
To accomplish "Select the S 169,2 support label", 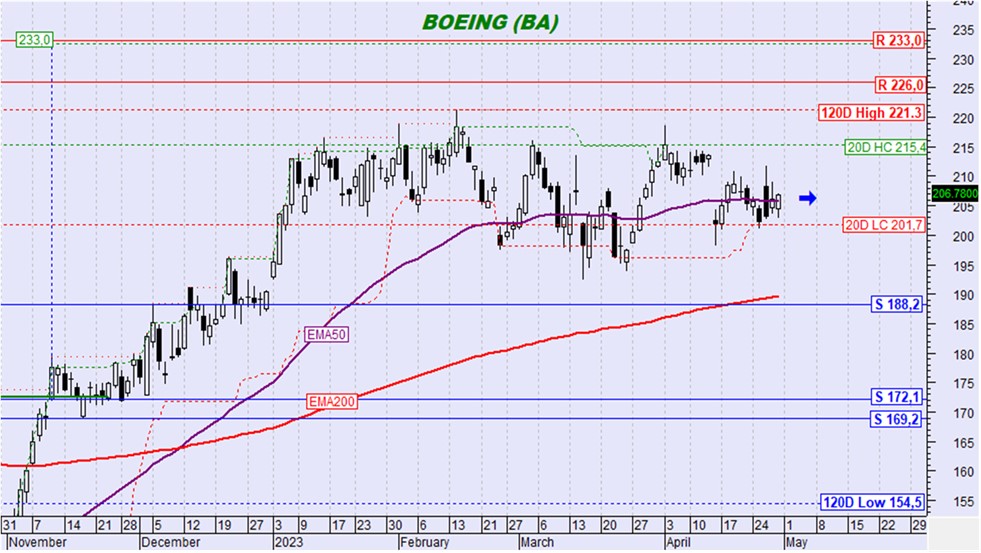I will click(897, 419).
